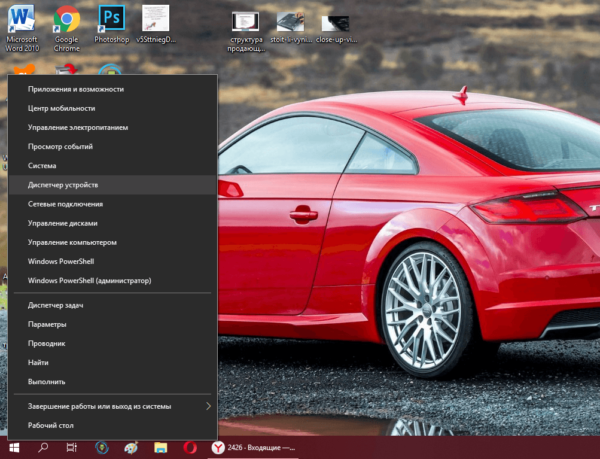The image size is (600, 459).
Task: Click the Windows Start button
Action: 14,448
